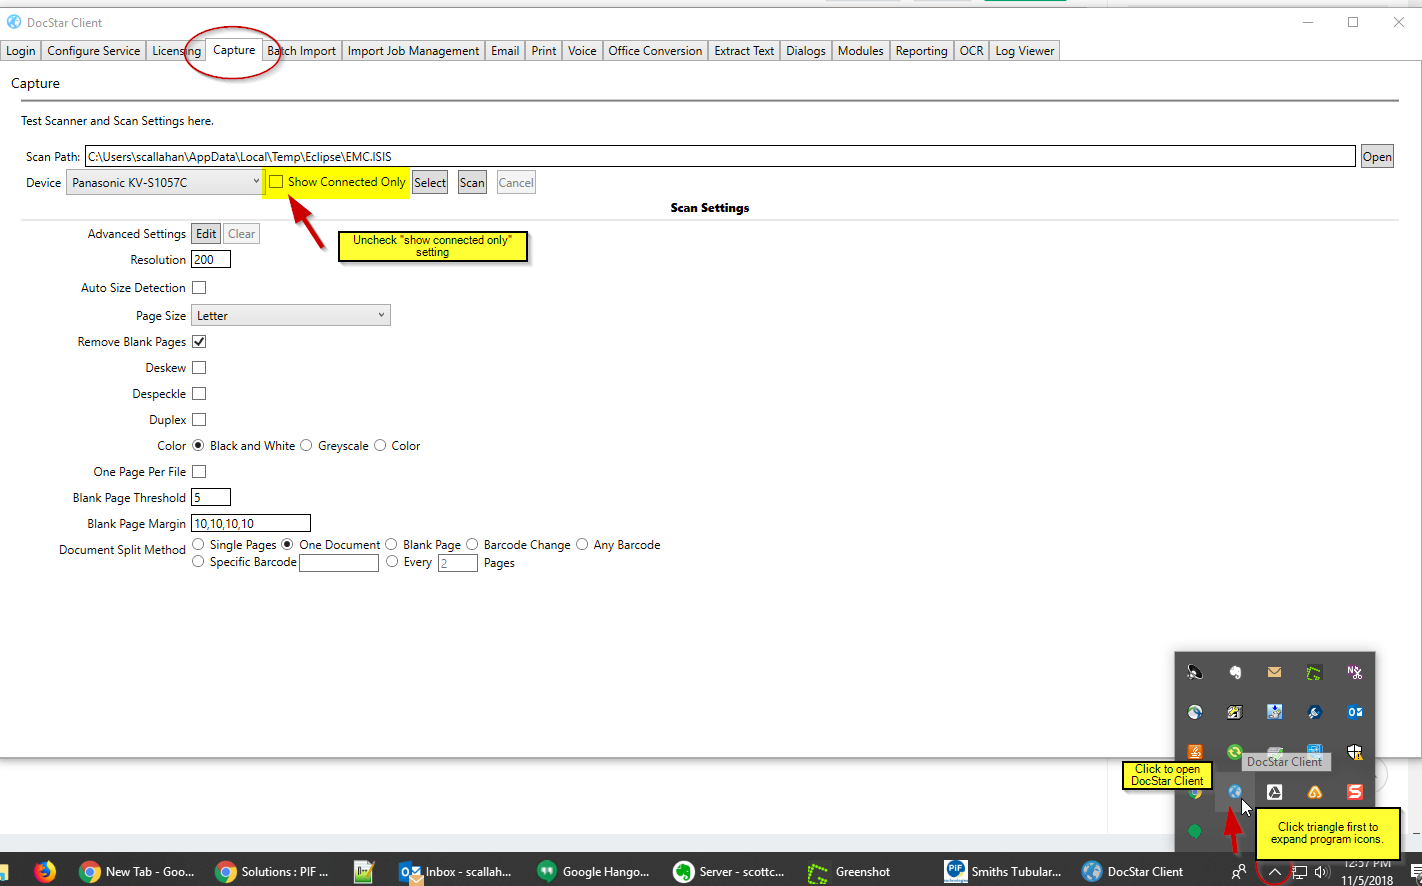The width and height of the screenshot is (1422, 886).
Task: Switch to the Login tab
Action: [20, 51]
